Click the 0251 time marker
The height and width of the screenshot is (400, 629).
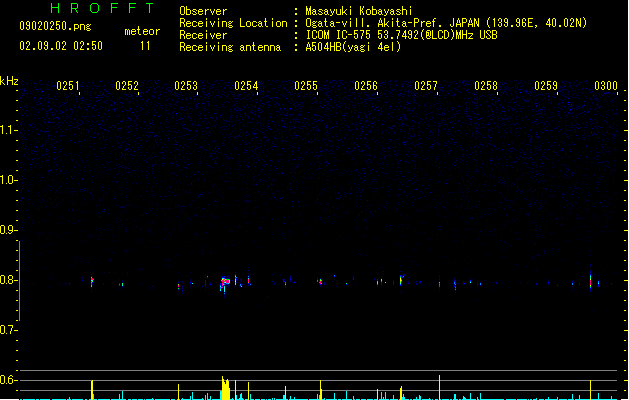68,86
